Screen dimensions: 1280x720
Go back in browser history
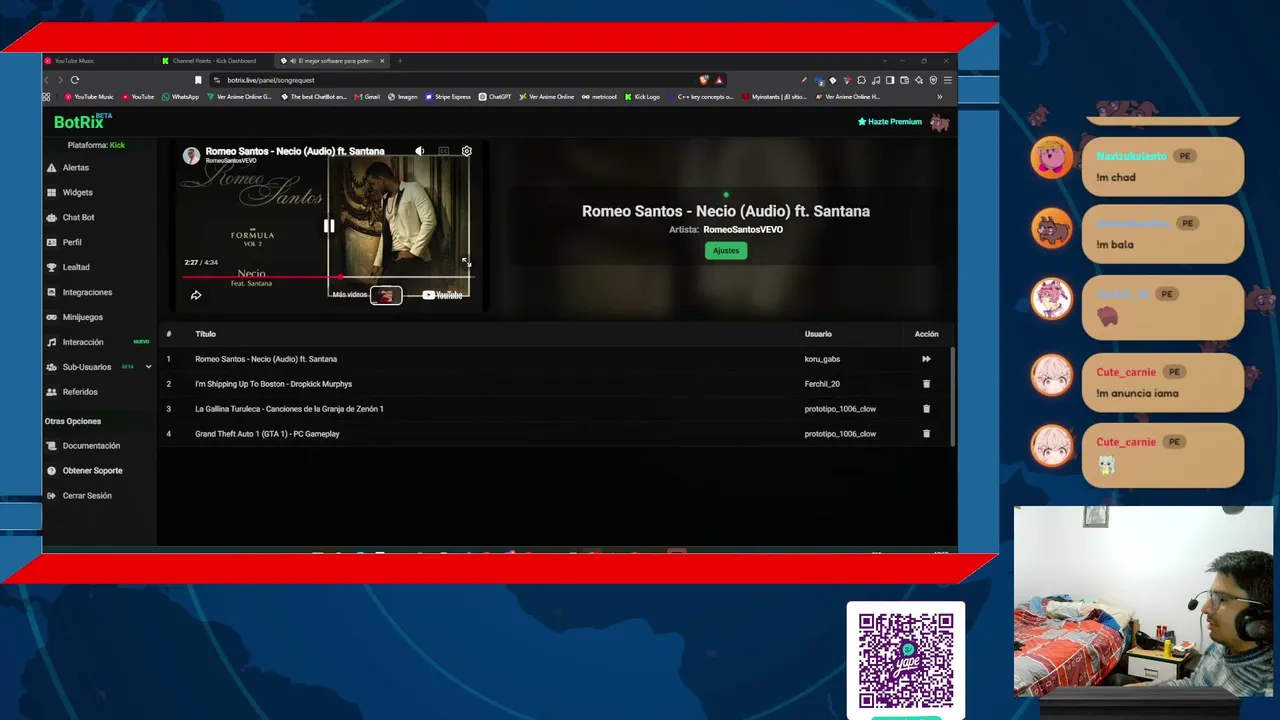46,80
